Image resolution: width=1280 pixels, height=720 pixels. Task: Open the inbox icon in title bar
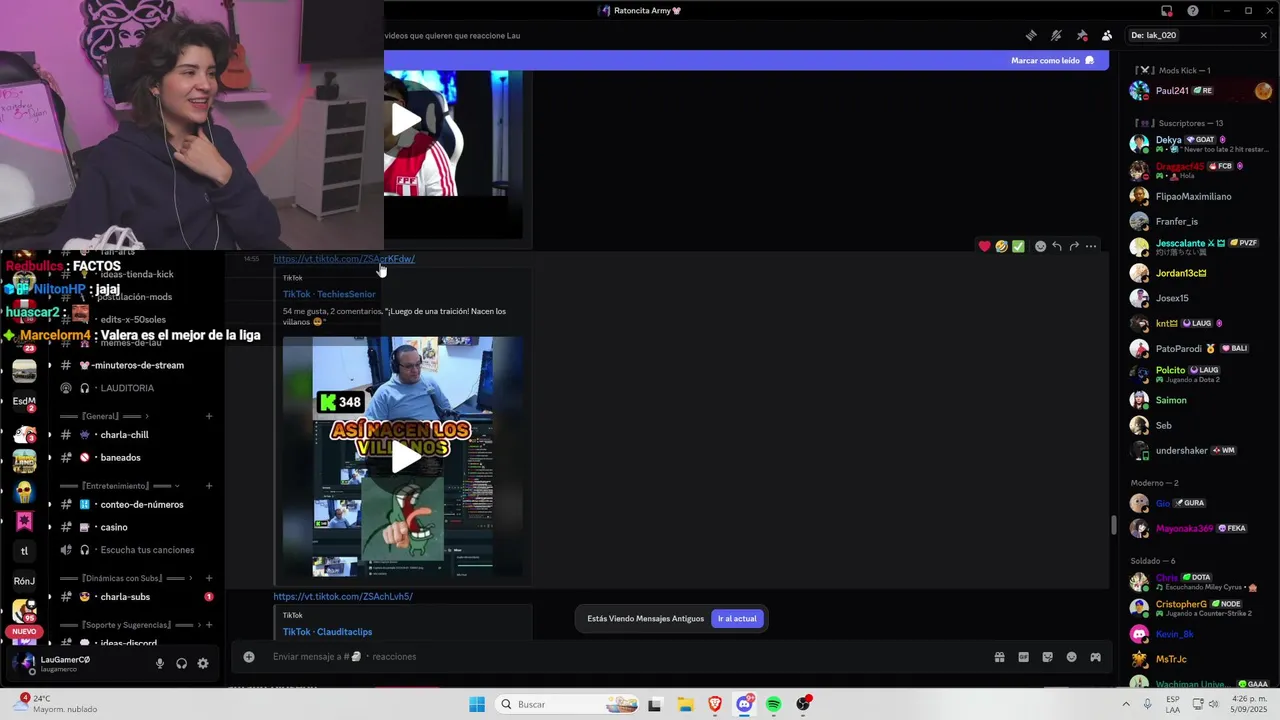coord(1167,11)
